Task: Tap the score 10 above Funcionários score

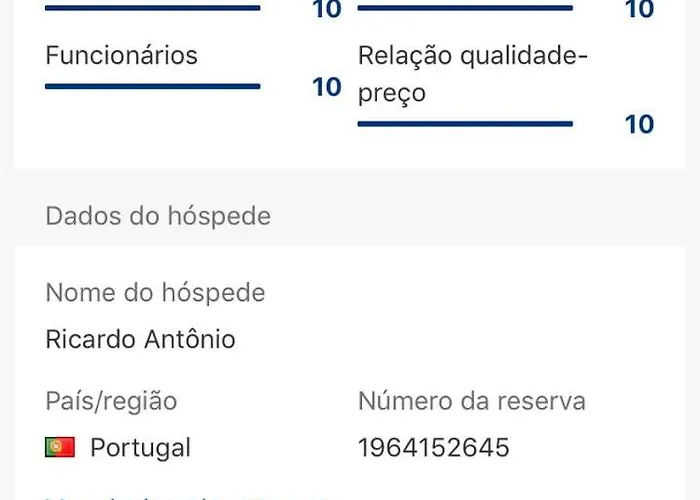Action: click(326, 10)
